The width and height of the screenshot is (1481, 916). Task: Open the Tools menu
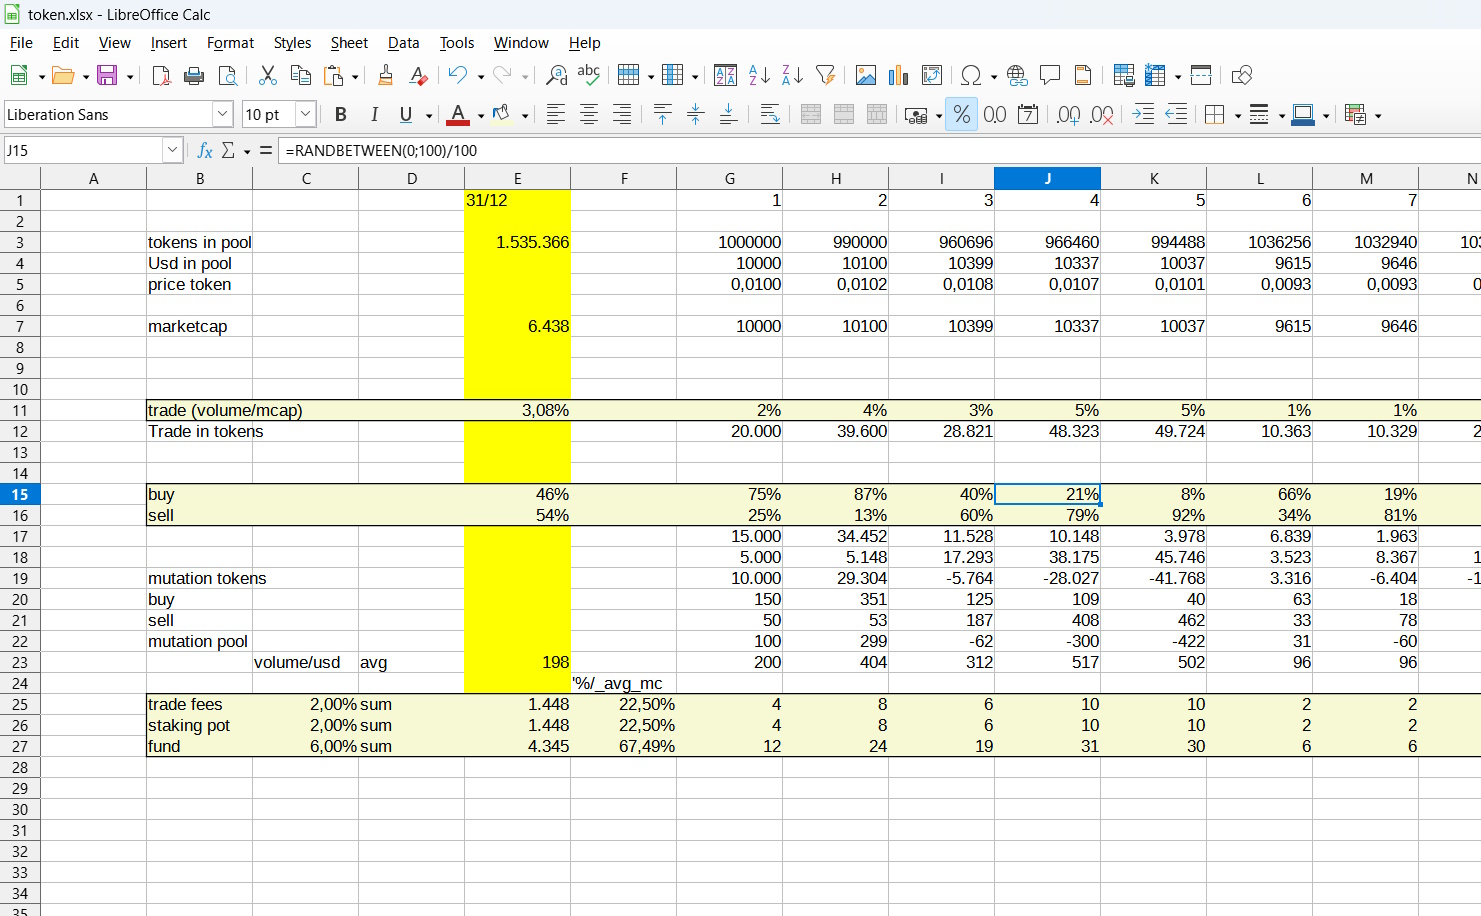click(457, 43)
